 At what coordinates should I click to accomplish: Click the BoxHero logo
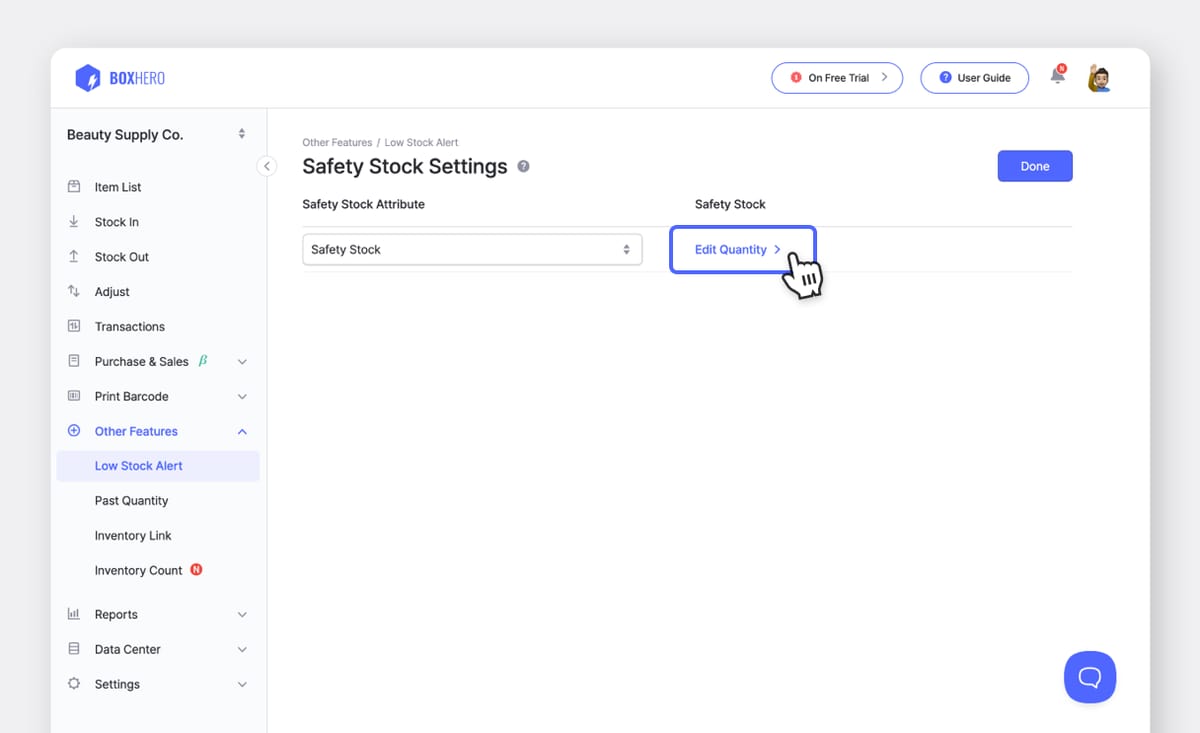click(x=118, y=77)
